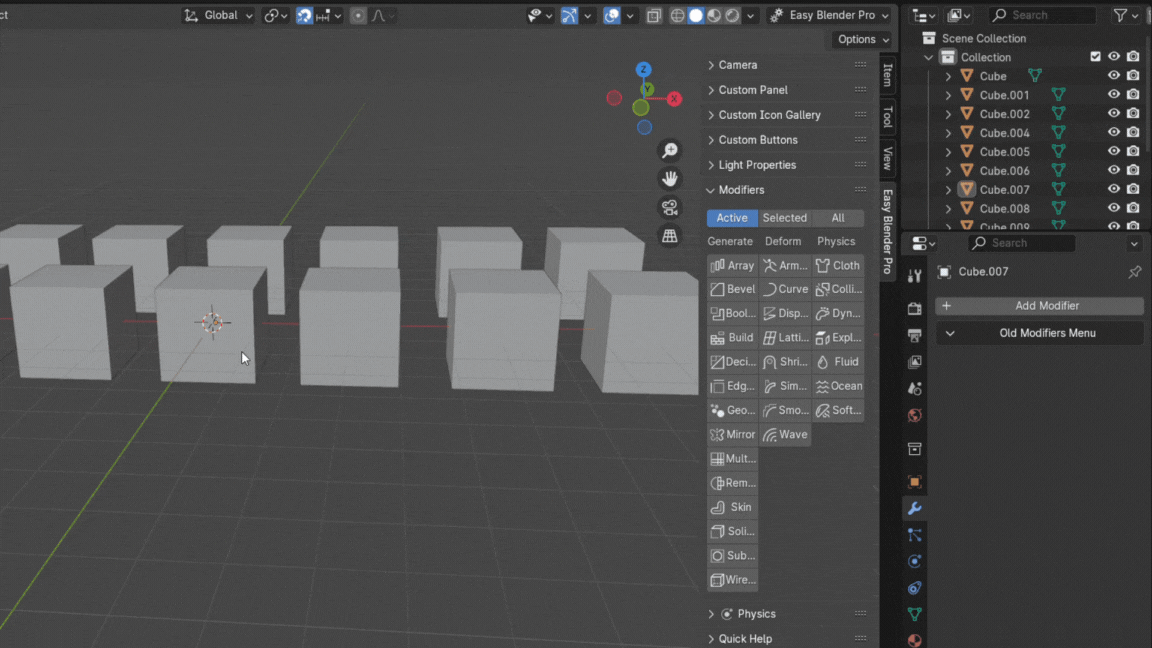The width and height of the screenshot is (1152, 648).
Task: Click the Add Modifier button
Action: (1039, 306)
